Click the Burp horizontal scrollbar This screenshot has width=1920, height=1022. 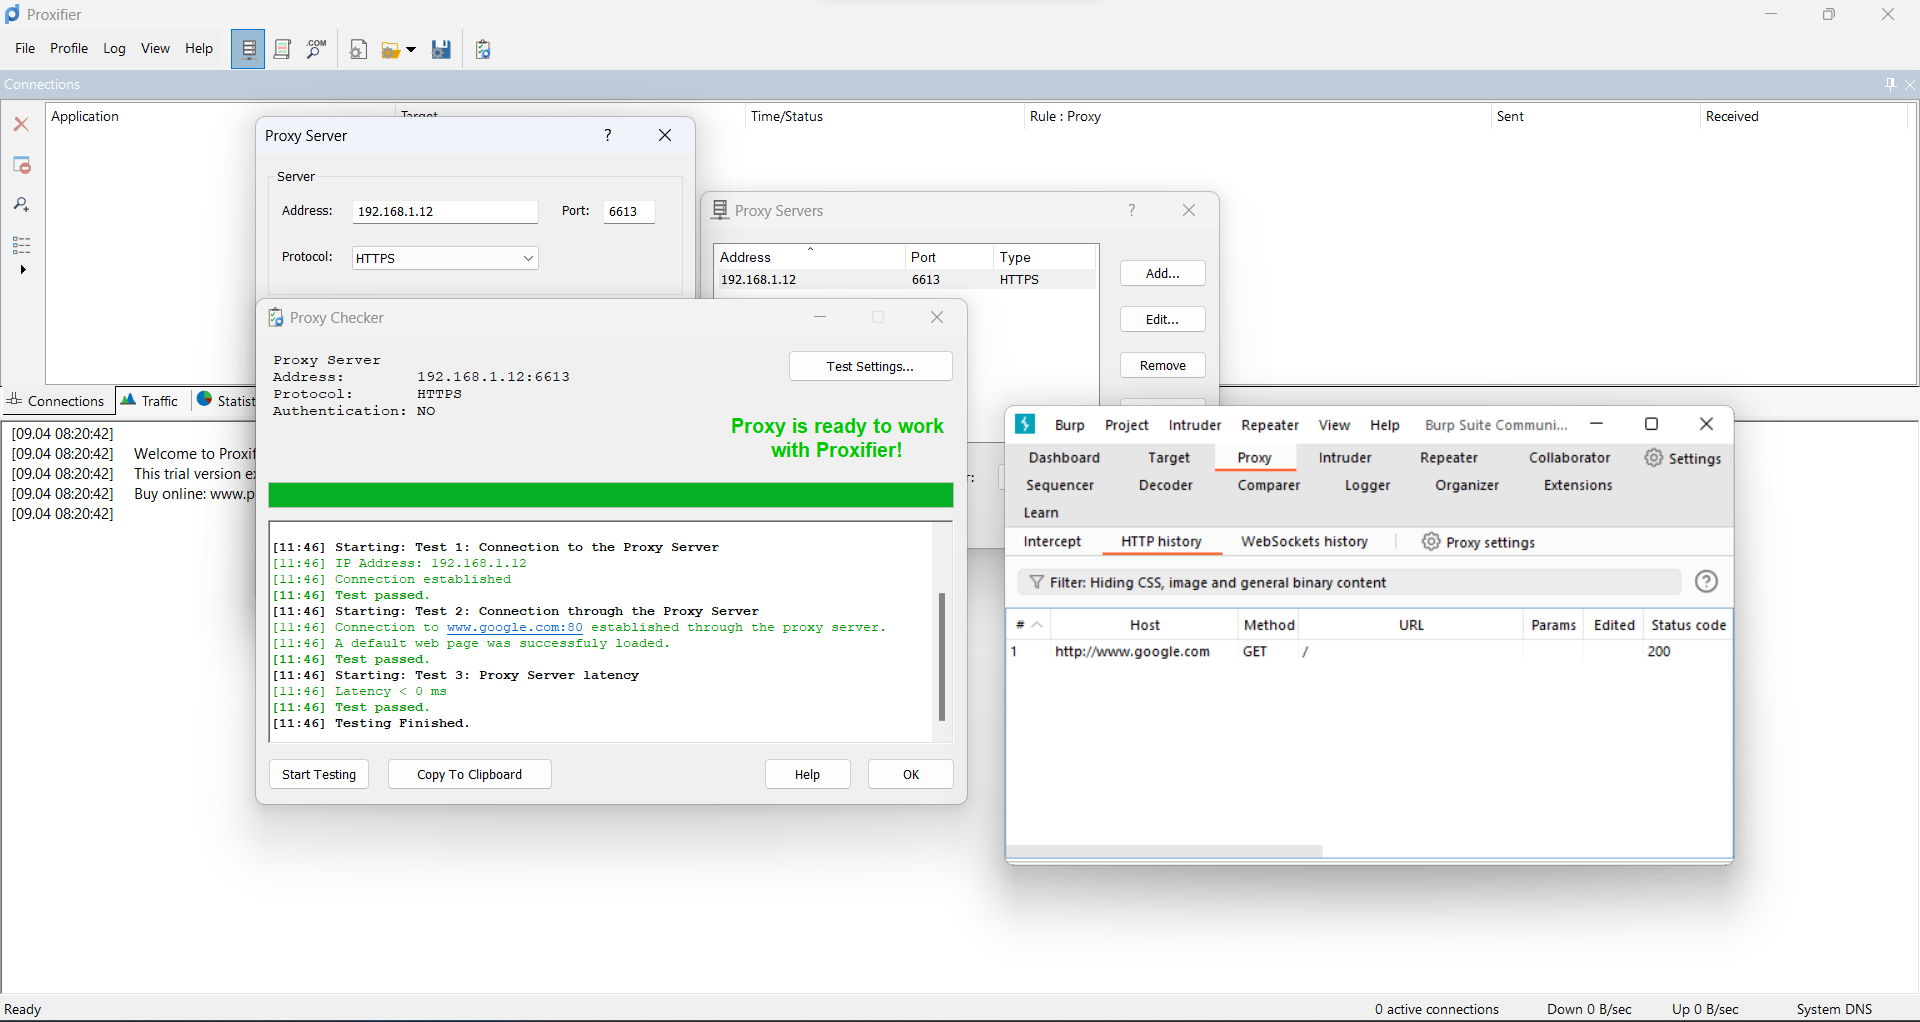click(1166, 852)
